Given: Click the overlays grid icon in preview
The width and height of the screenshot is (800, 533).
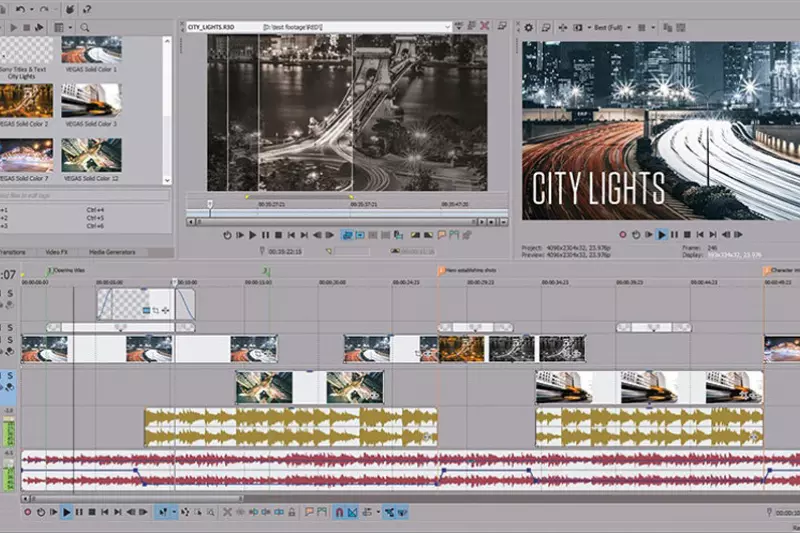Looking at the screenshot, I should 642,28.
